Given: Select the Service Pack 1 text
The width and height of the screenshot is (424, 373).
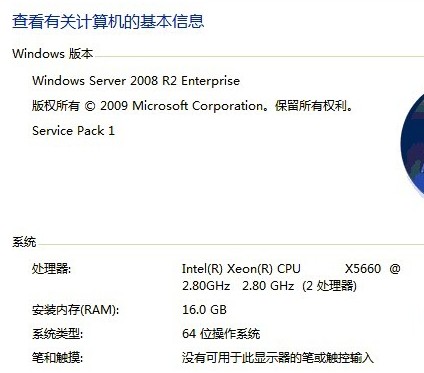Looking at the screenshot, I should (x=73, y=131).
